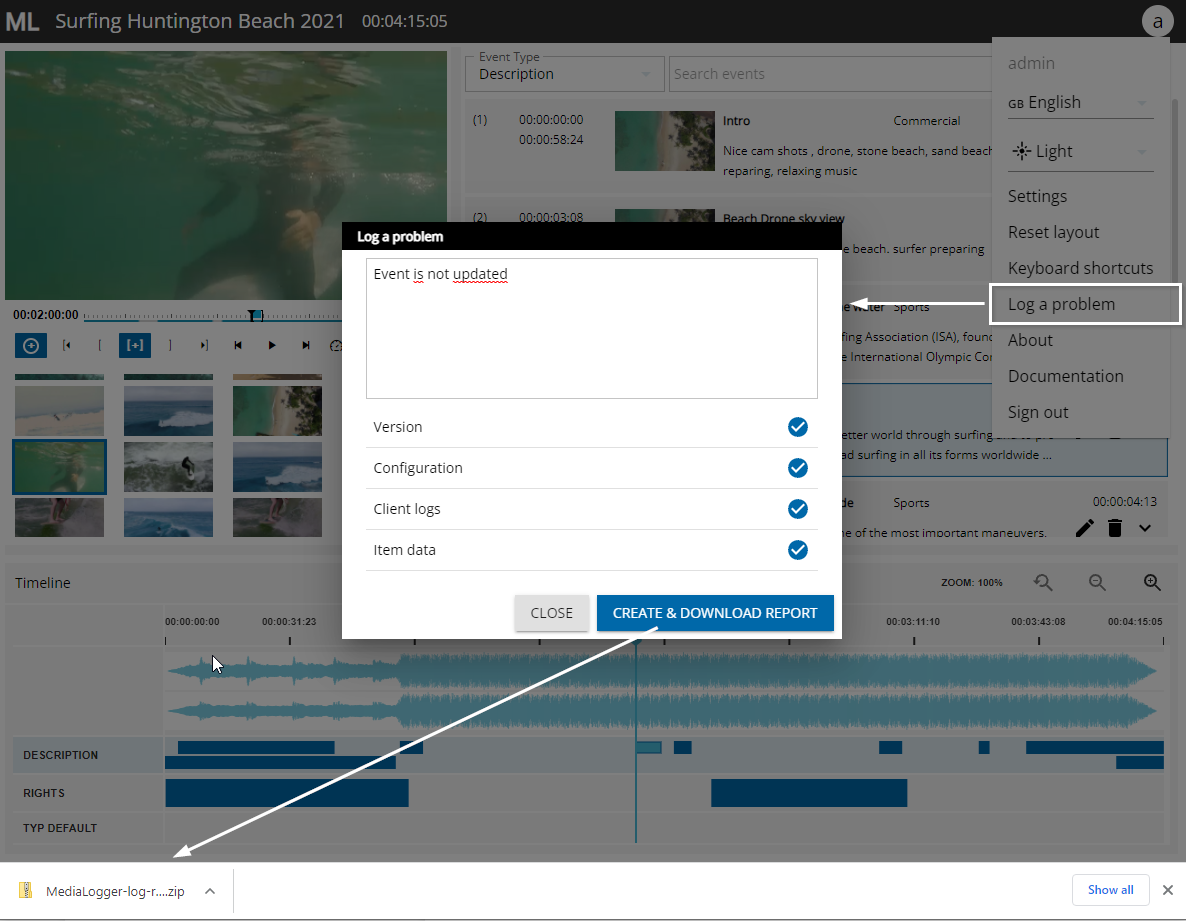
Task: Choose Log a problem menu item
Action: [1061, 304]
